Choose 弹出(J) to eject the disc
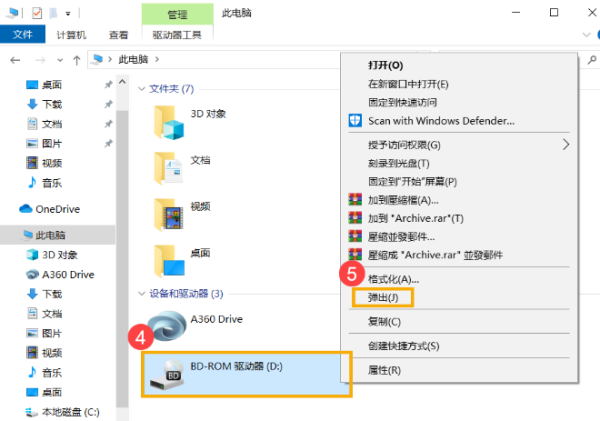Viewport: 600px width, 421px height. tap(383, 297)
